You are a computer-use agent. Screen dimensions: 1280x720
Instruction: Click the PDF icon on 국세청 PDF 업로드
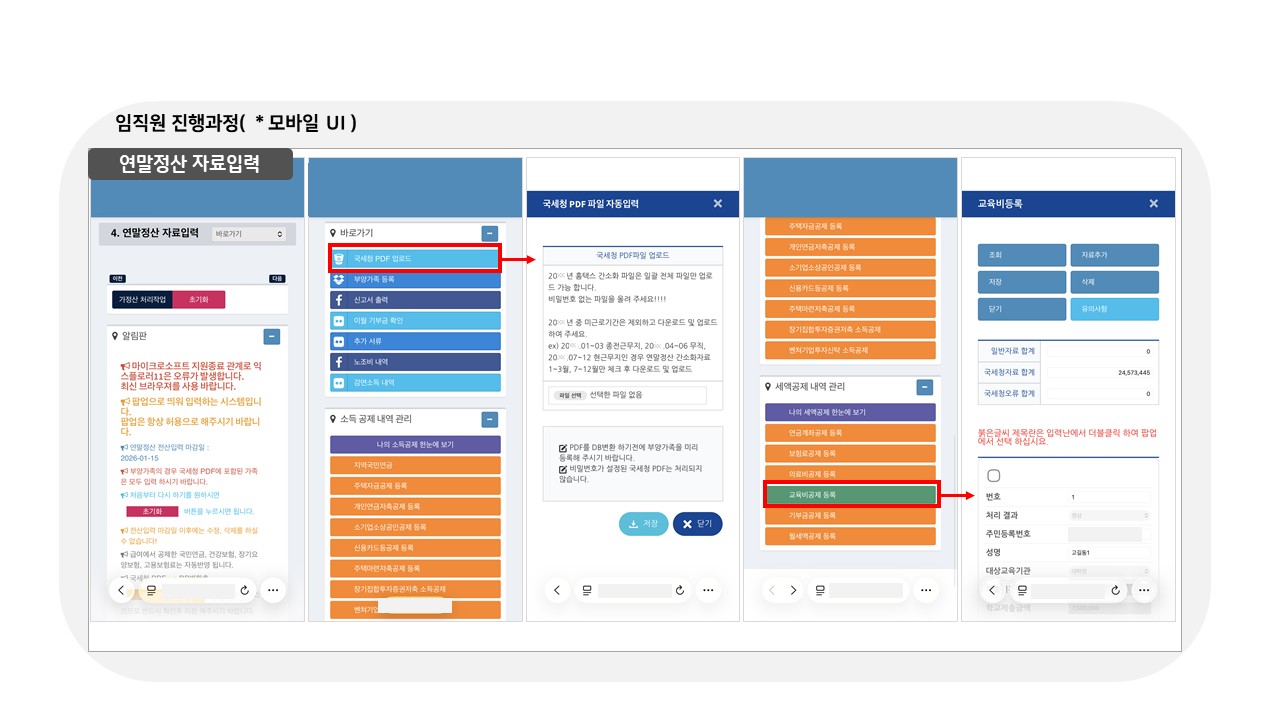(x=338, y=259)
